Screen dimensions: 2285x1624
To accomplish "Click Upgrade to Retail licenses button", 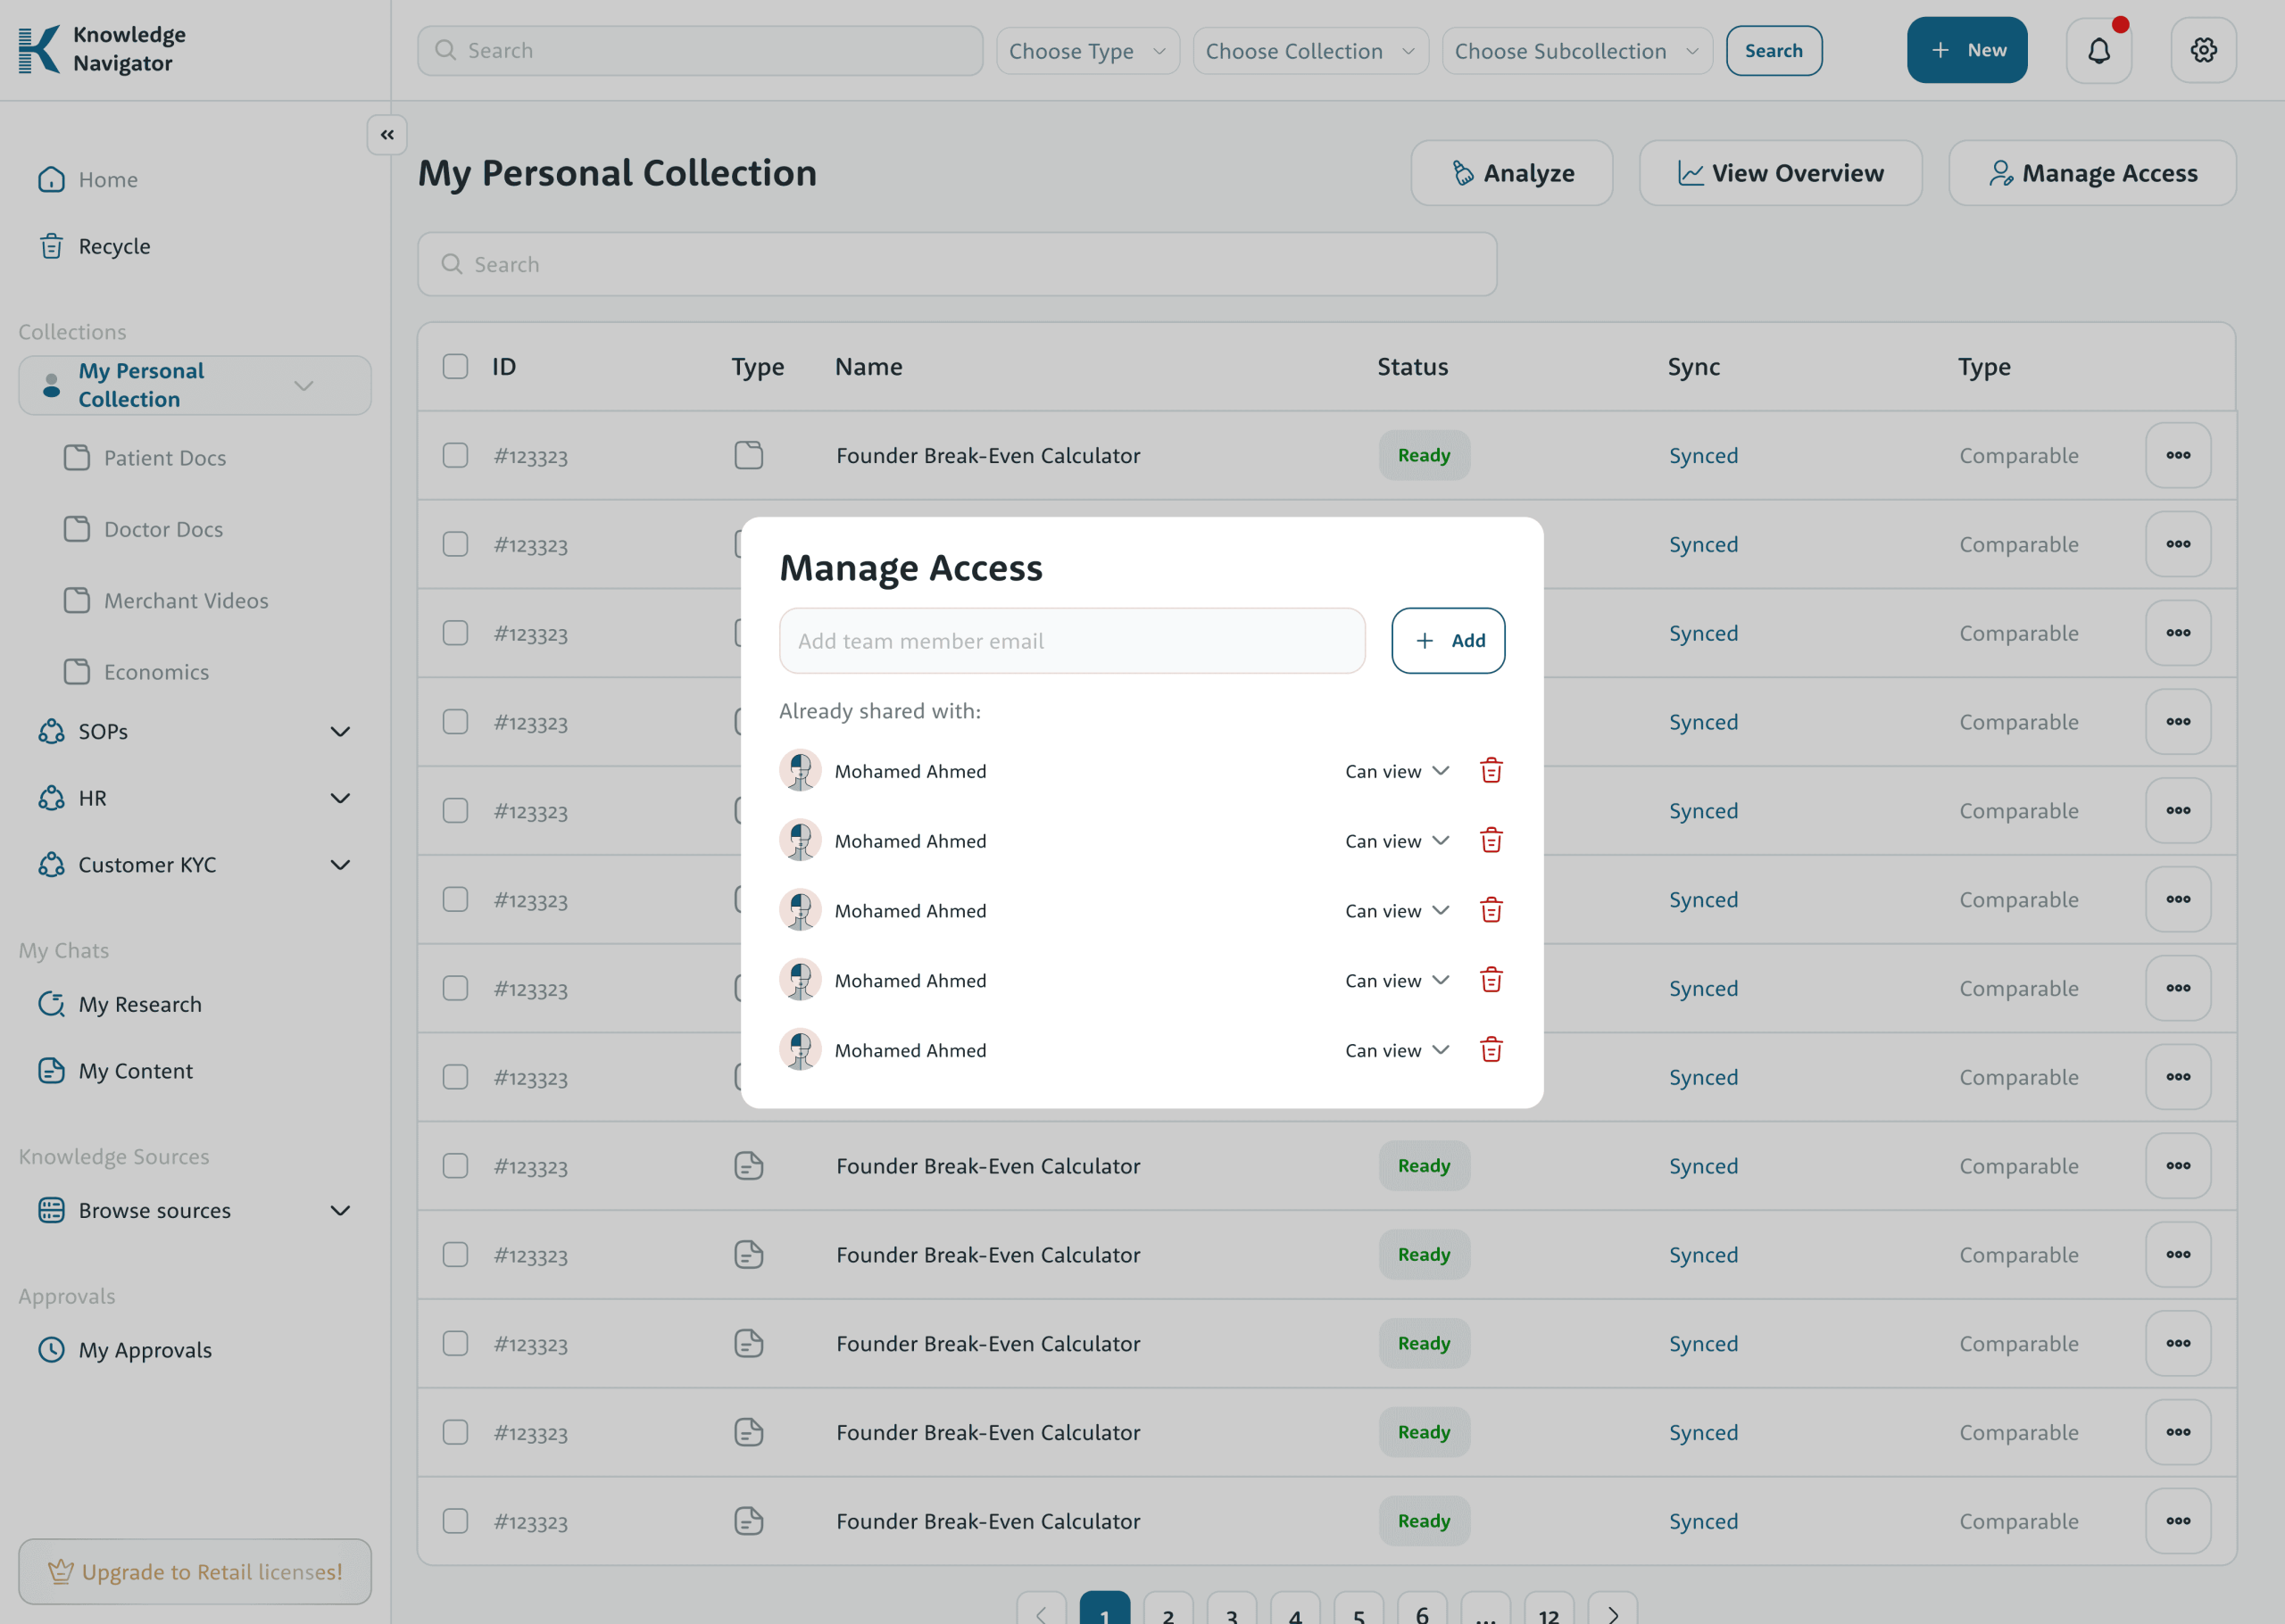I will point(195,1571).
